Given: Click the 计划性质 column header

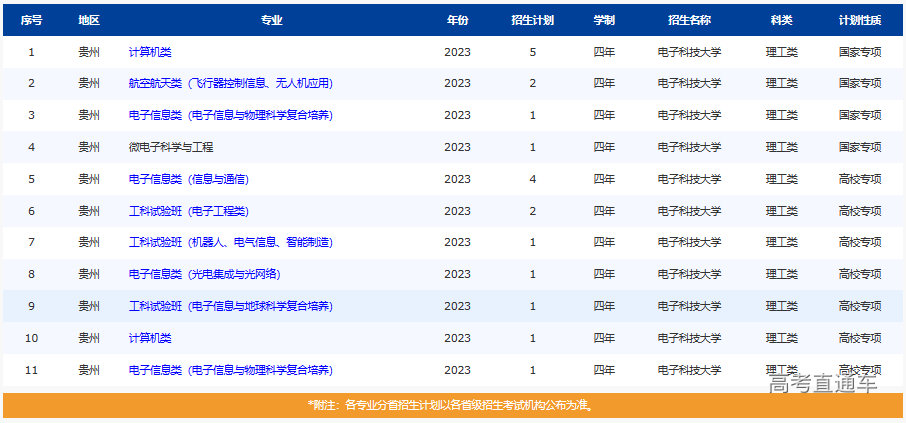Looking at the screenshot, I should pos(860,20).
